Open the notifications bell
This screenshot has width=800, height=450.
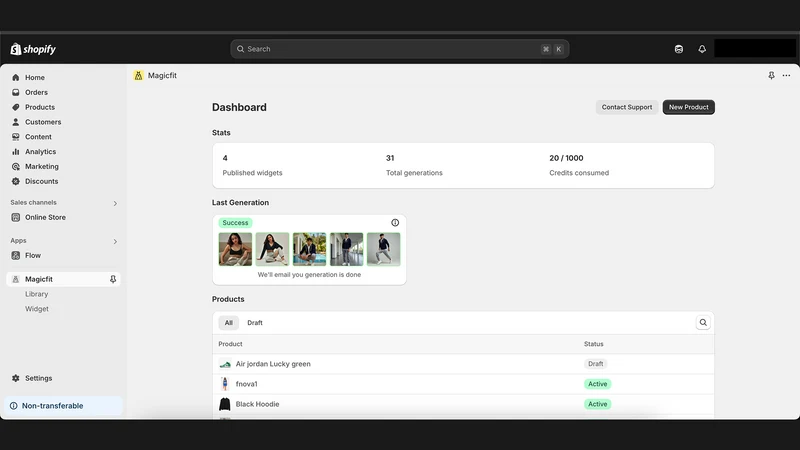[702, 49]
